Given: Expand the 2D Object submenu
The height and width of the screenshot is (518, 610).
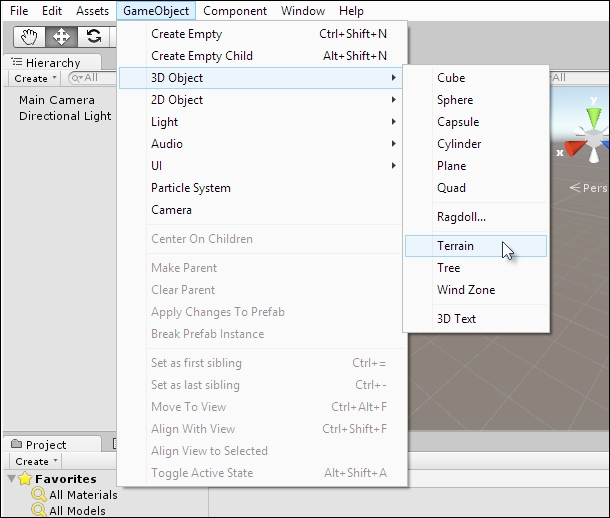Looking at the screenshot, I should click(x=263, y=100).
